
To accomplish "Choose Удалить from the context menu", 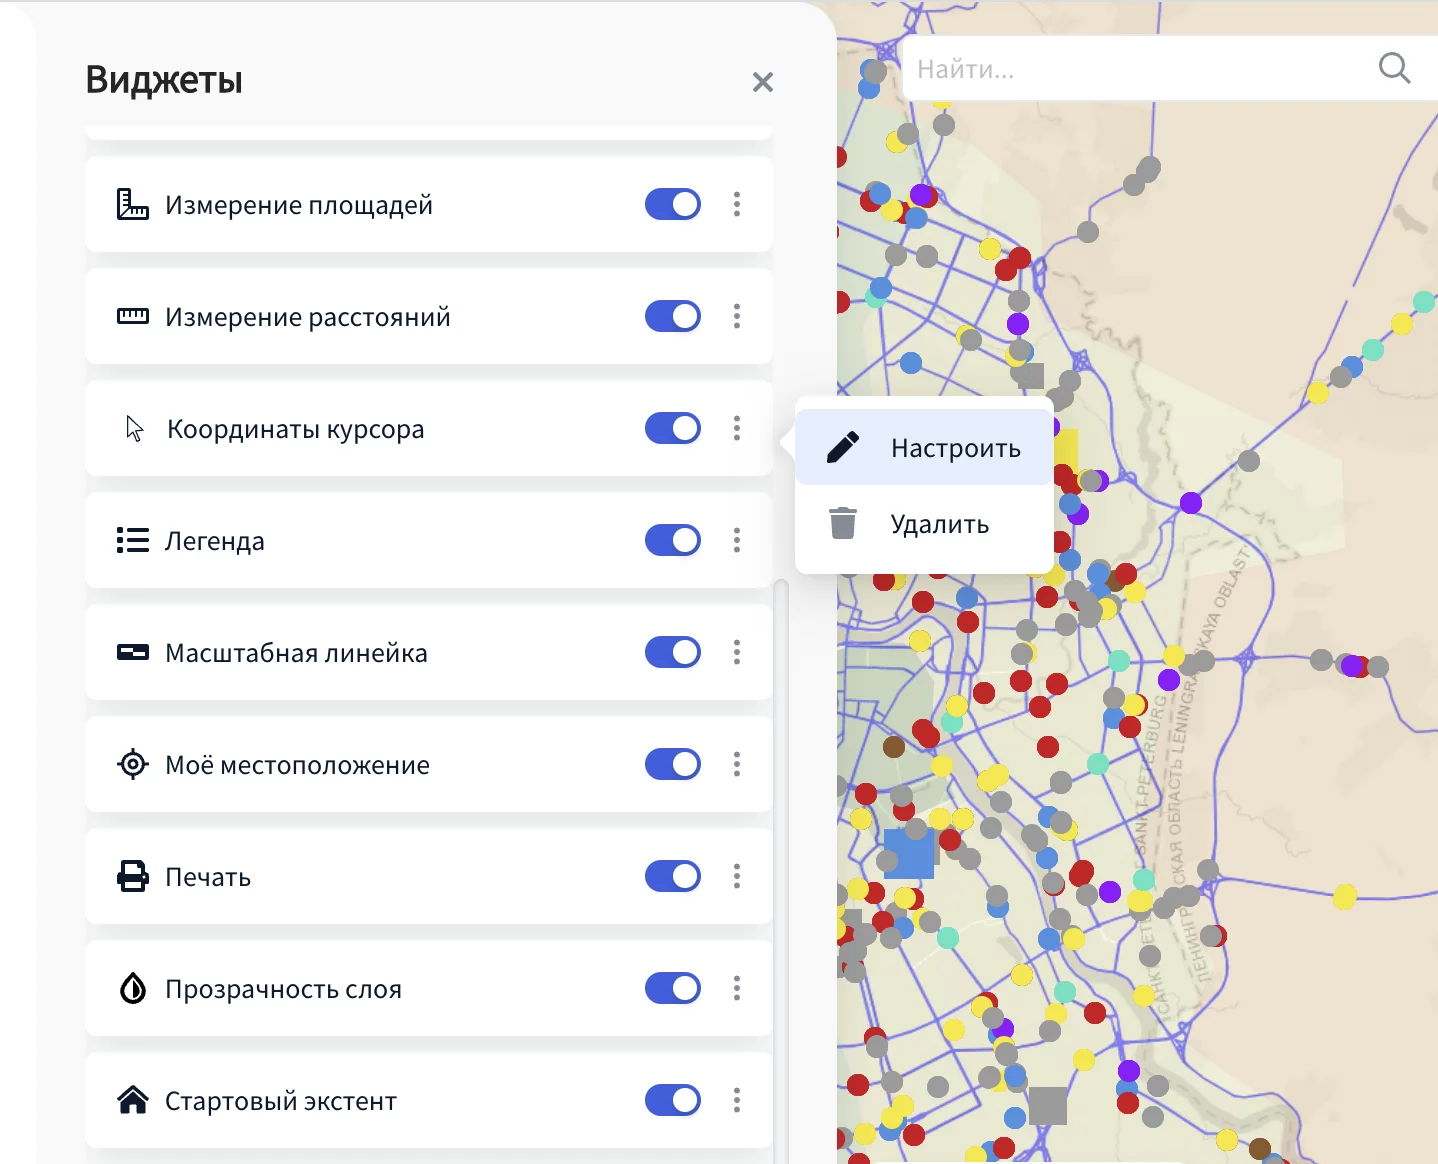I will pos(925,524).
